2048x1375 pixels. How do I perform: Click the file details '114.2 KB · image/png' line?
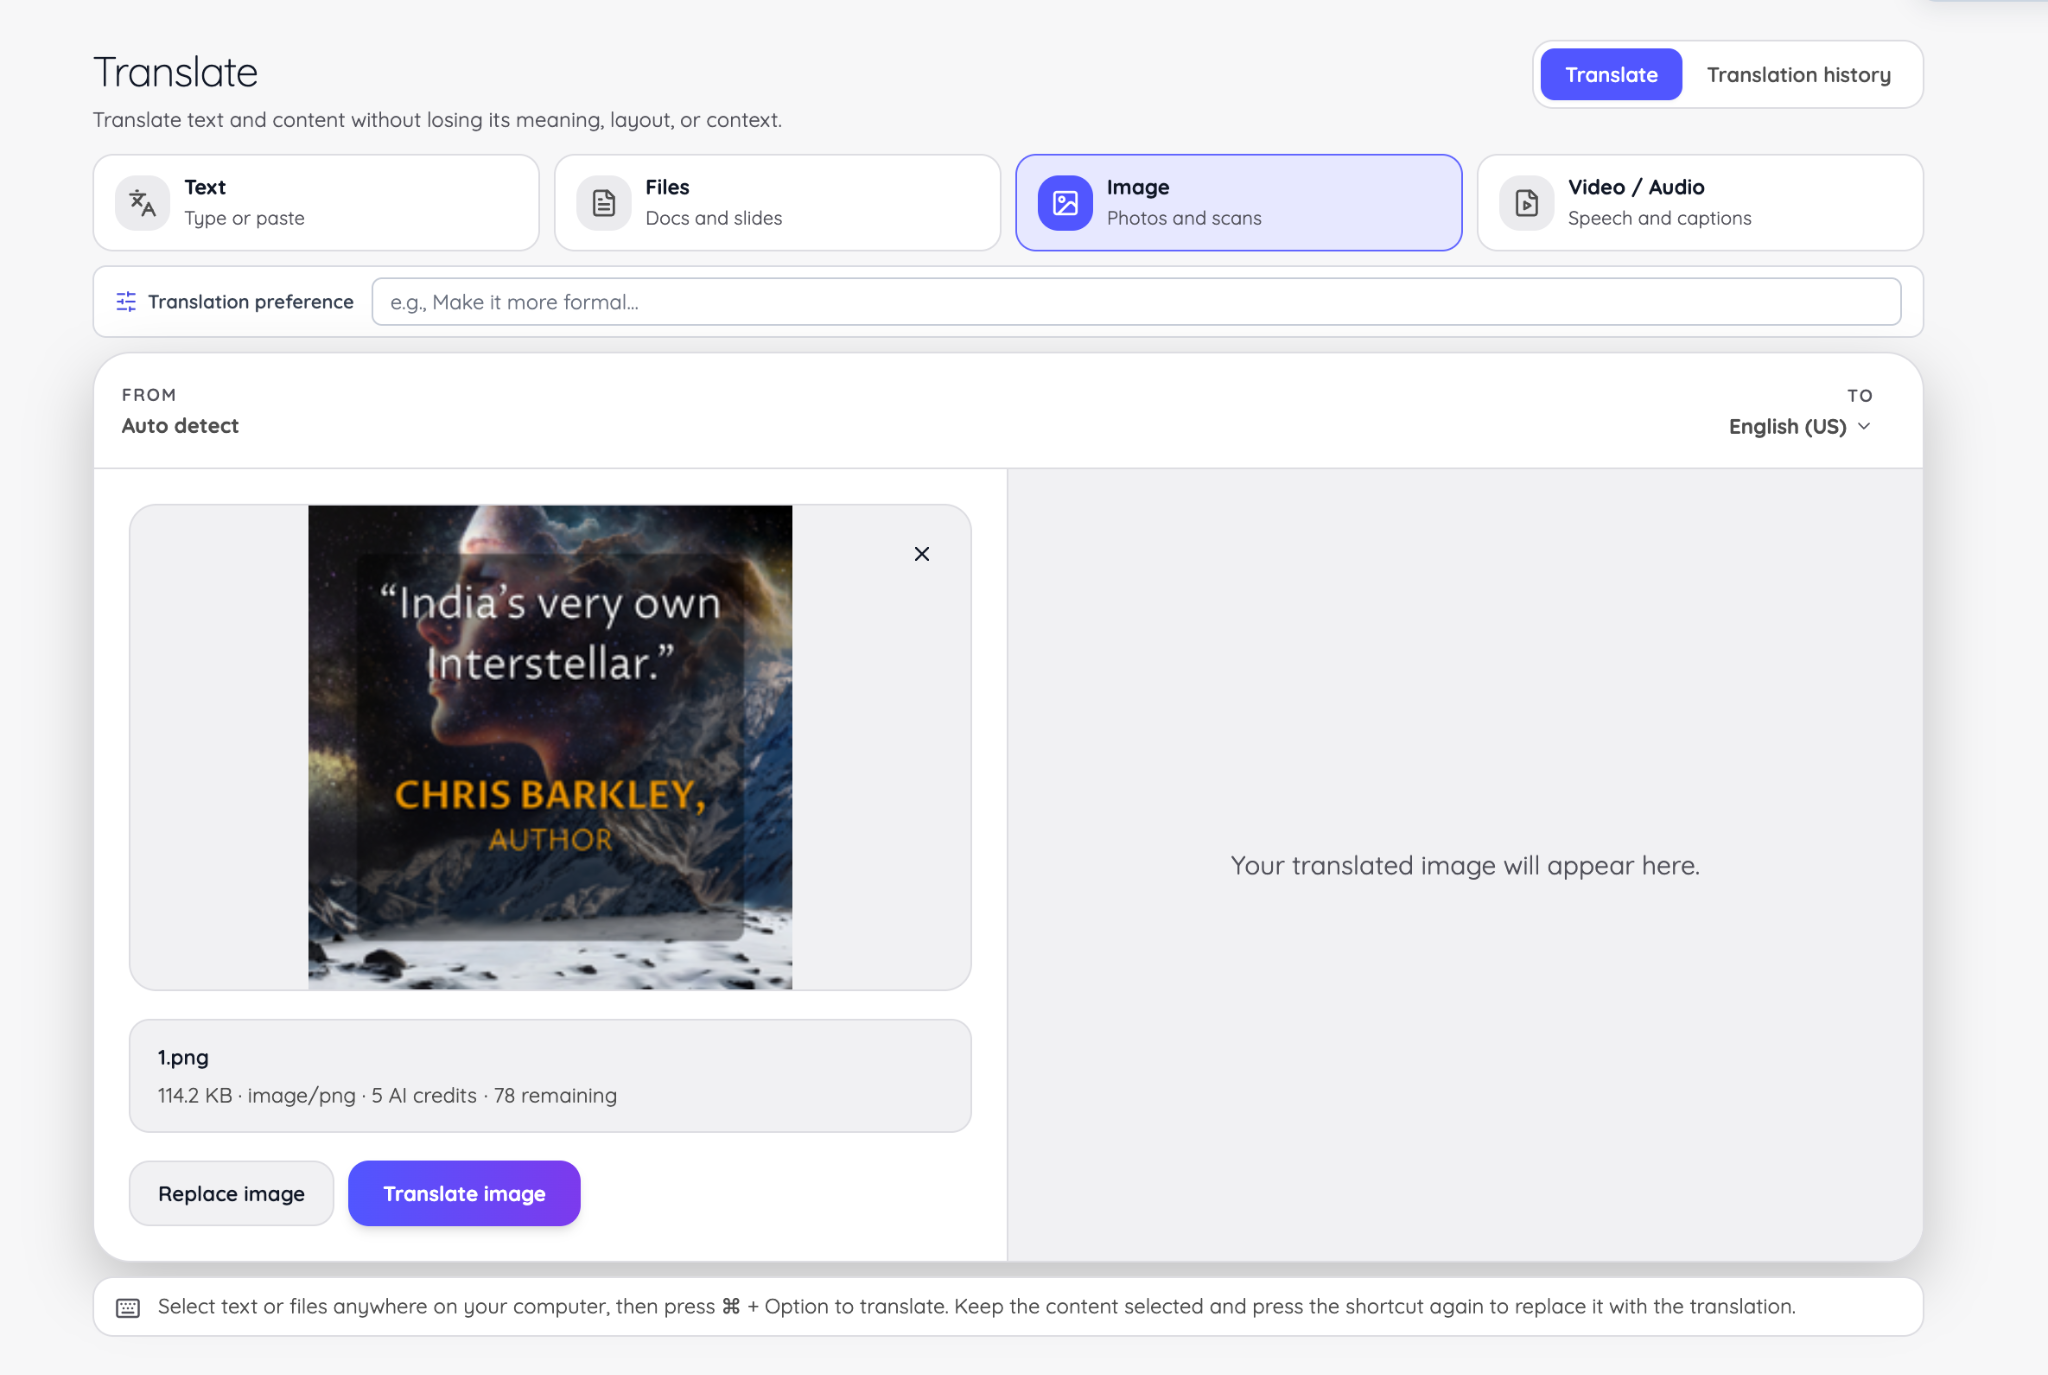tap(387, 1096)
